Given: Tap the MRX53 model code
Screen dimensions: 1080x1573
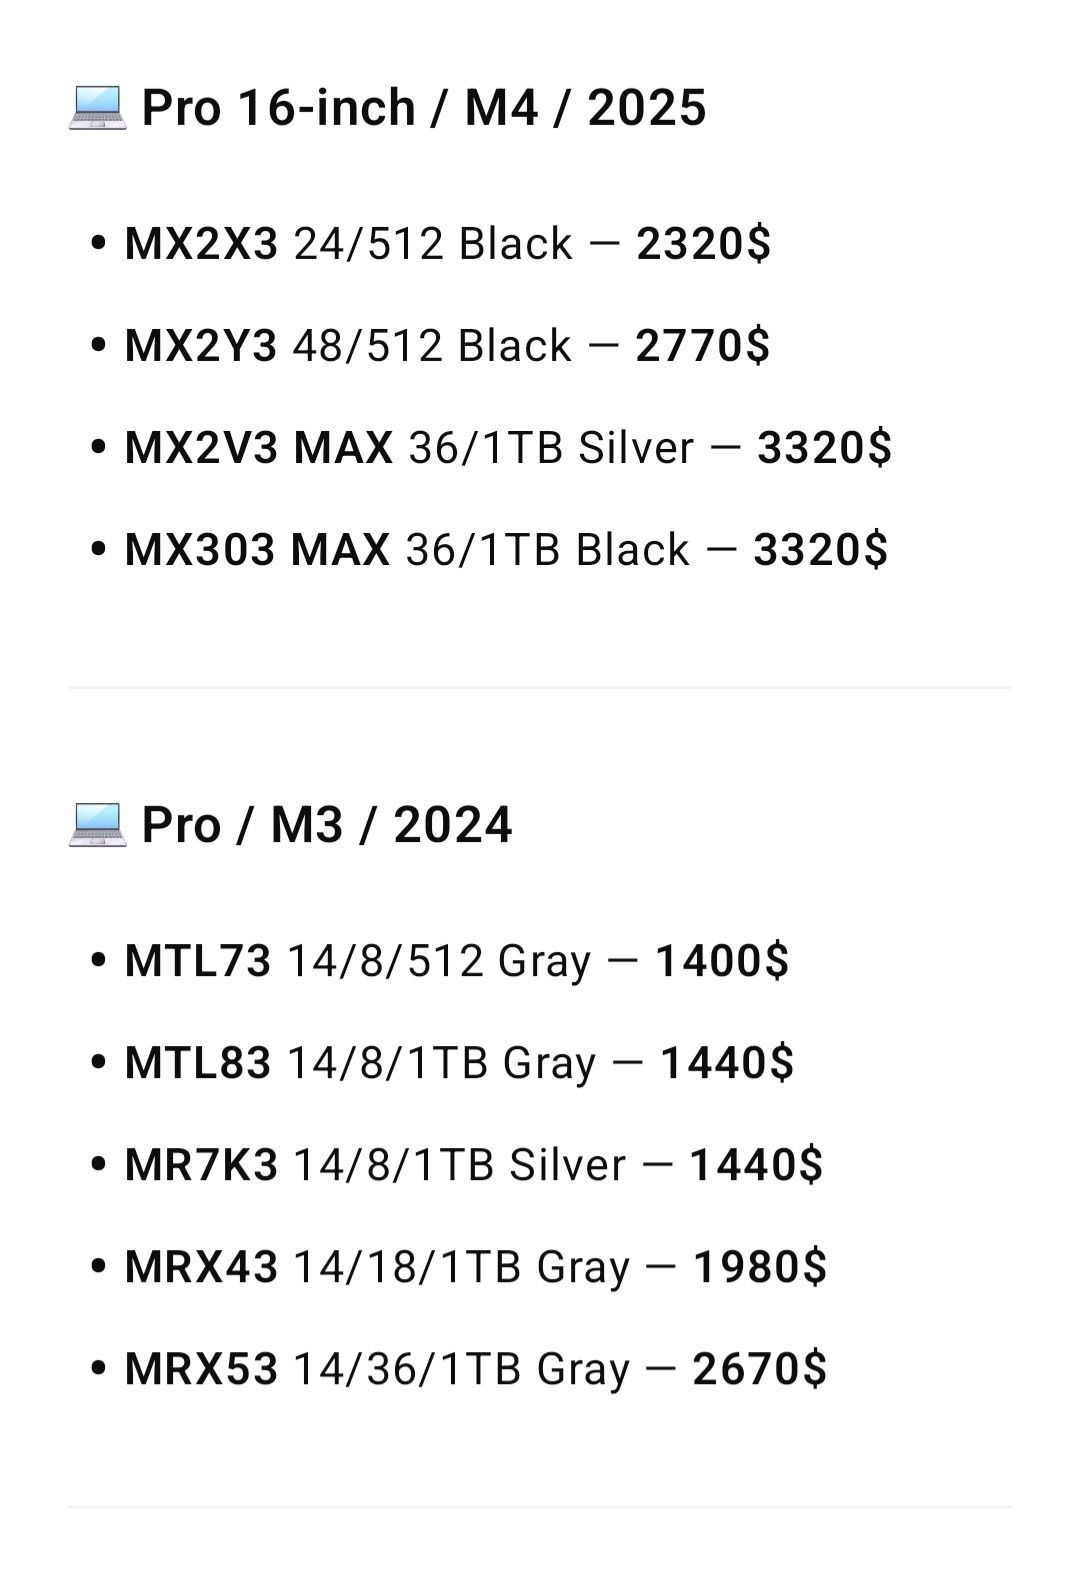Looking at the screenshot, I should pyautogui.click(x=201, y=1369).
